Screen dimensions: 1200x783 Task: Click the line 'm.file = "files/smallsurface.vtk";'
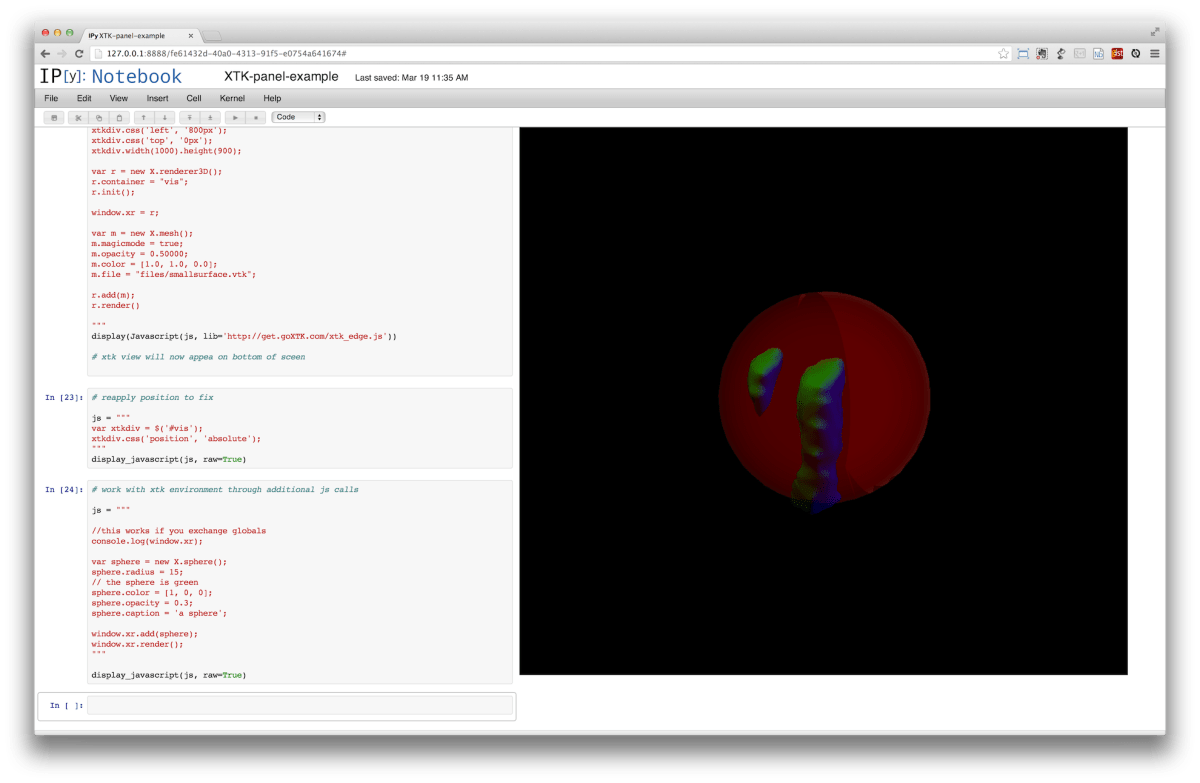point(173,274)
